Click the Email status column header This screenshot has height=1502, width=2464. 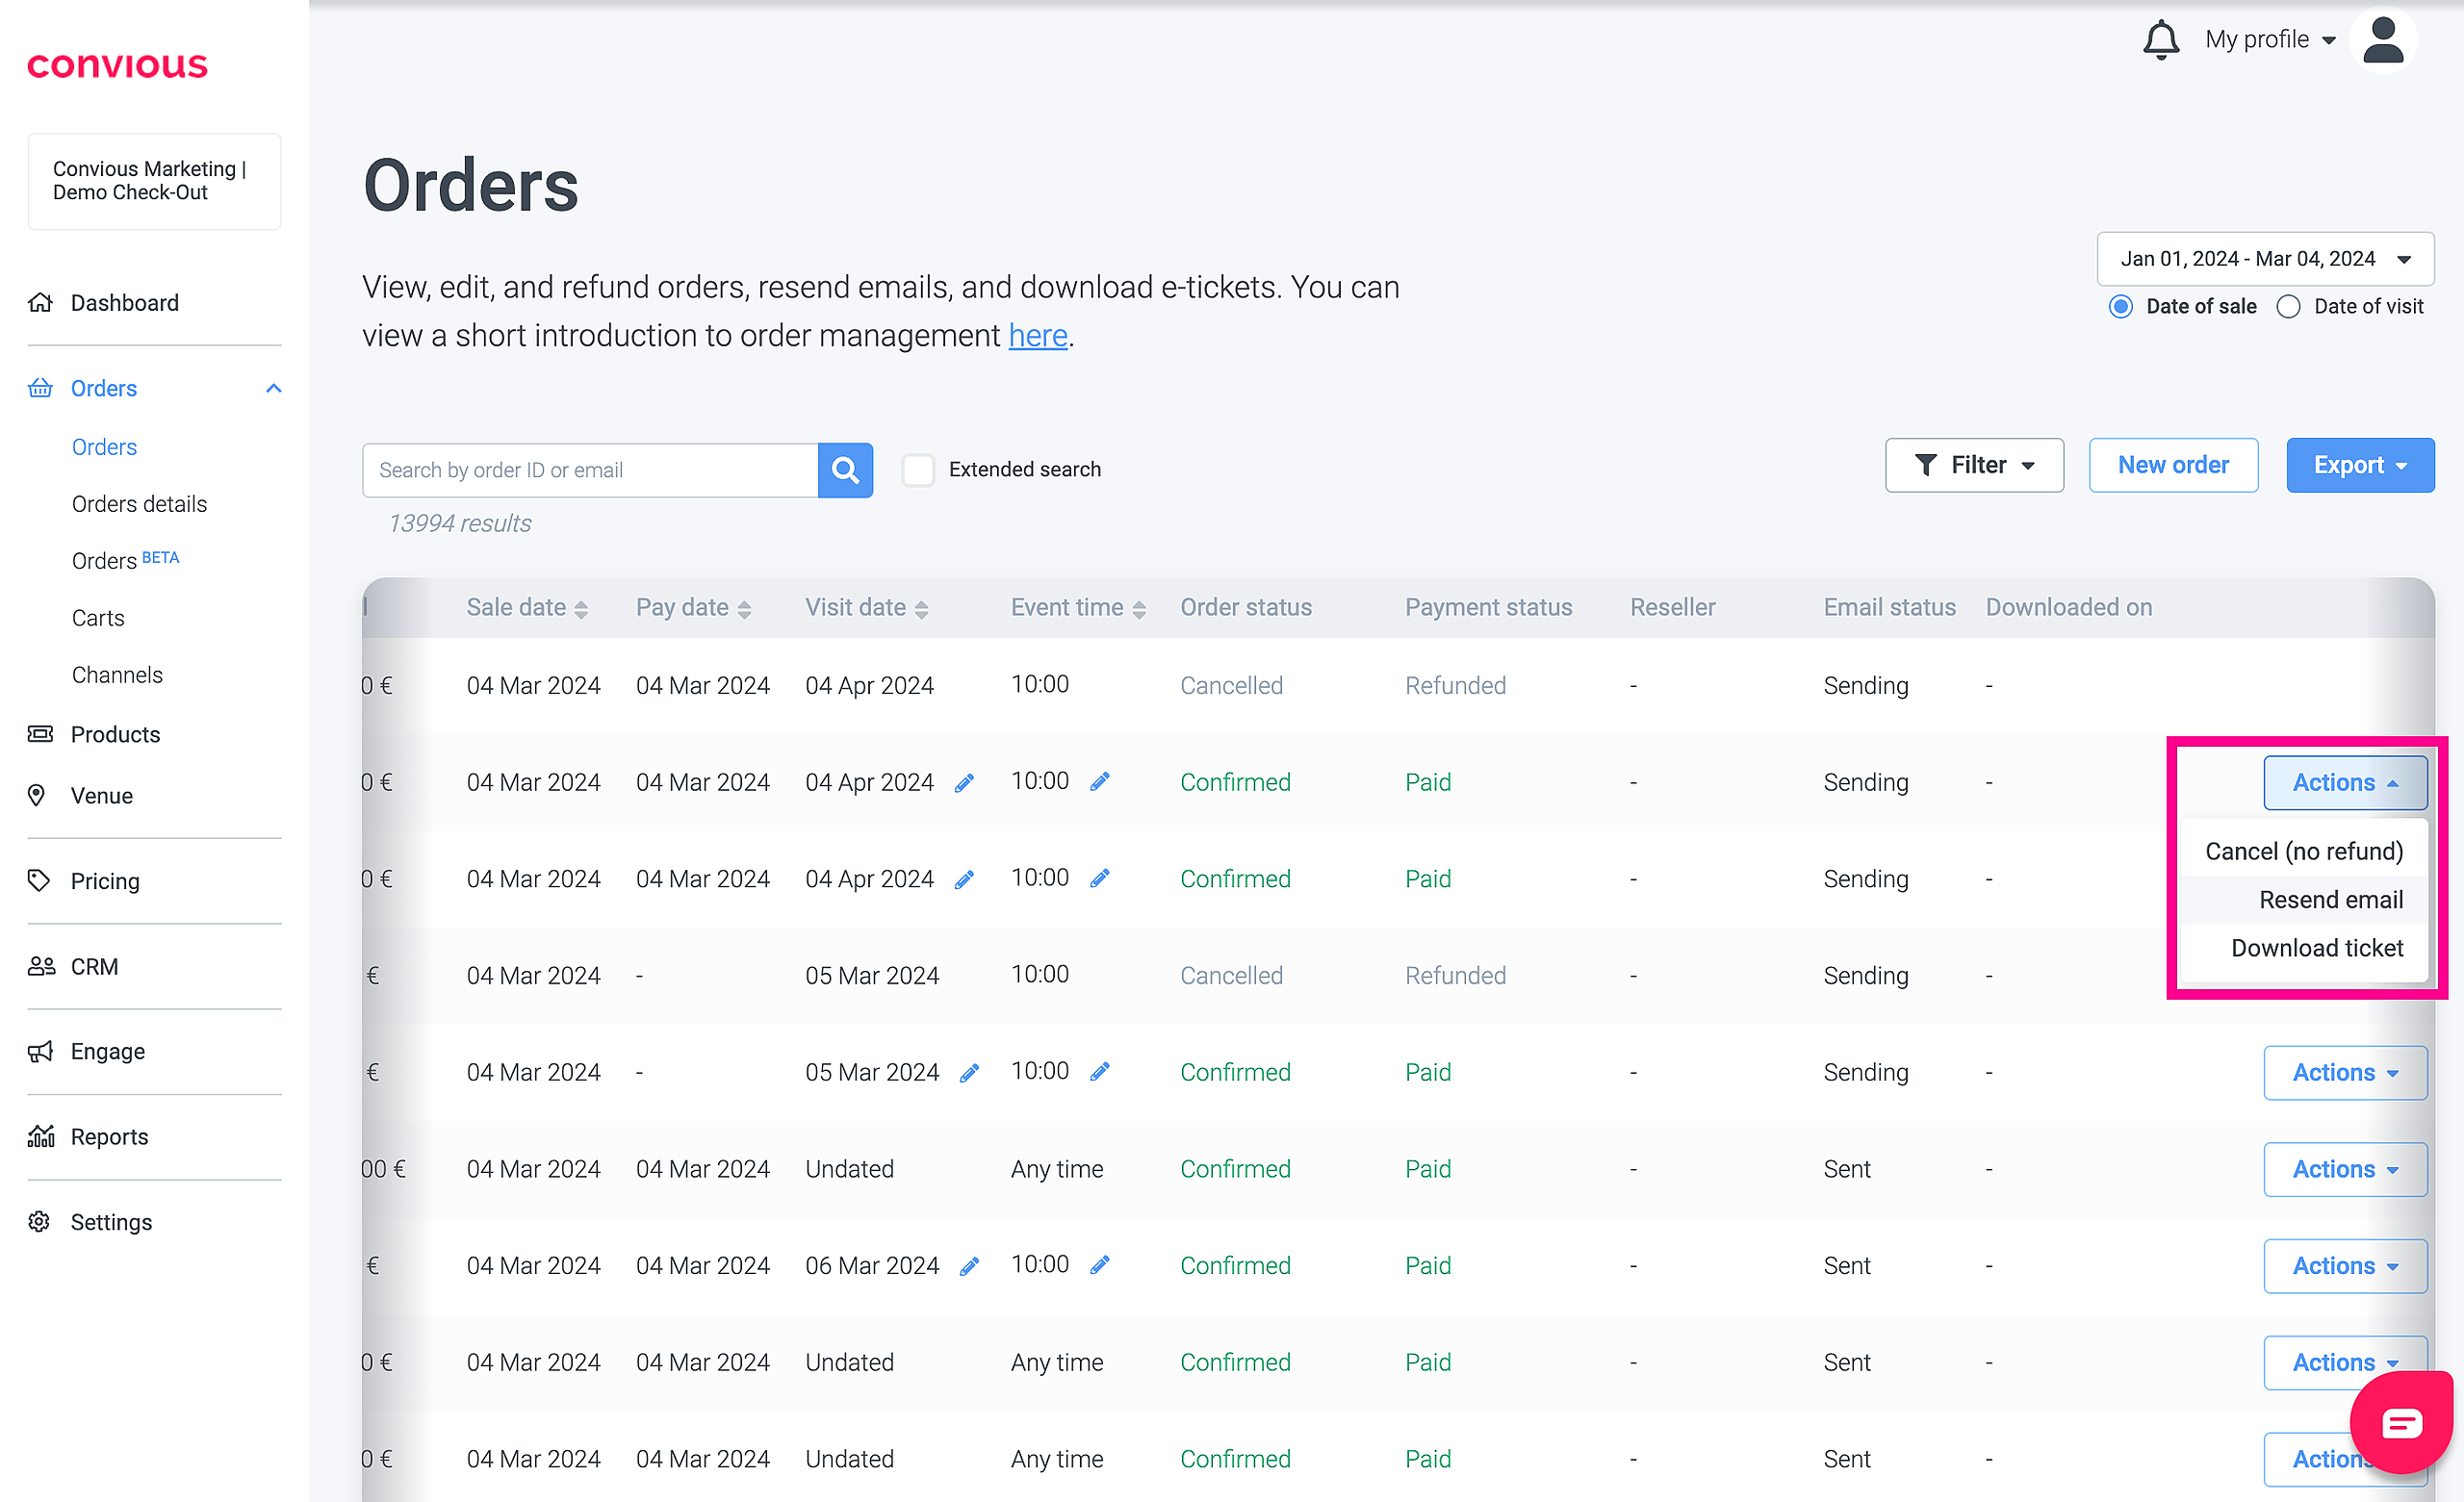[1889, 608]
